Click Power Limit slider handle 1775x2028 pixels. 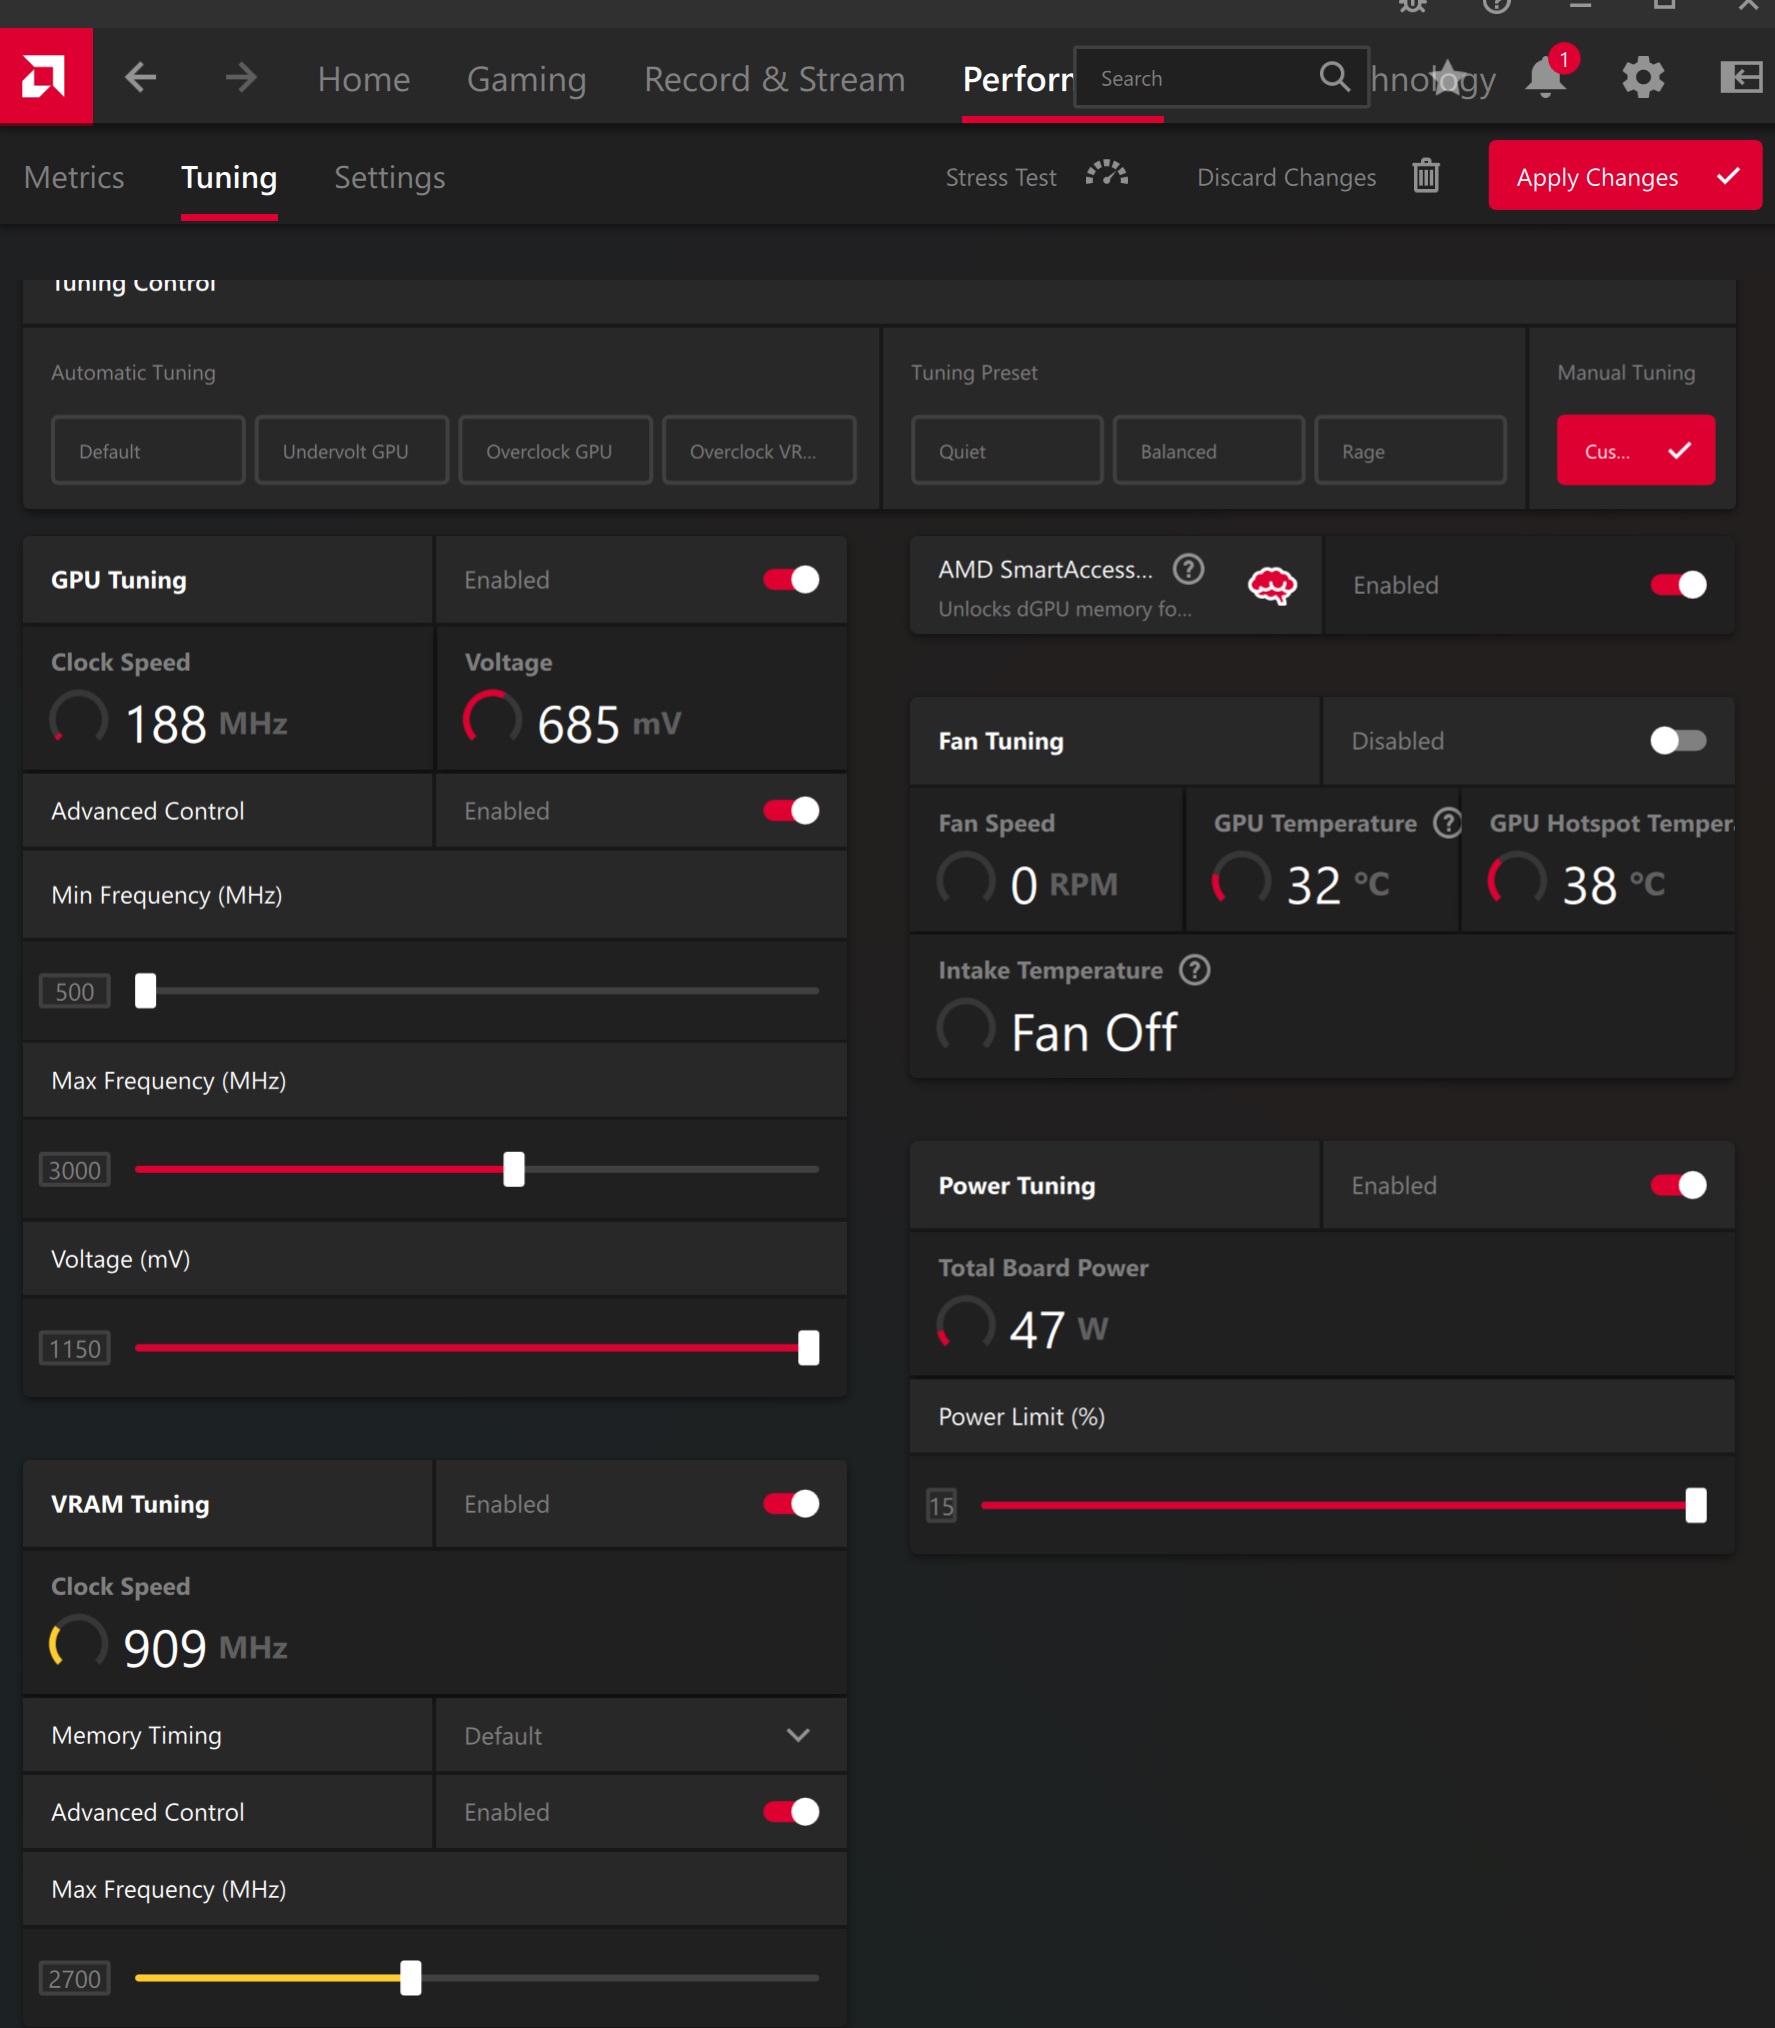(1696, 1505)
